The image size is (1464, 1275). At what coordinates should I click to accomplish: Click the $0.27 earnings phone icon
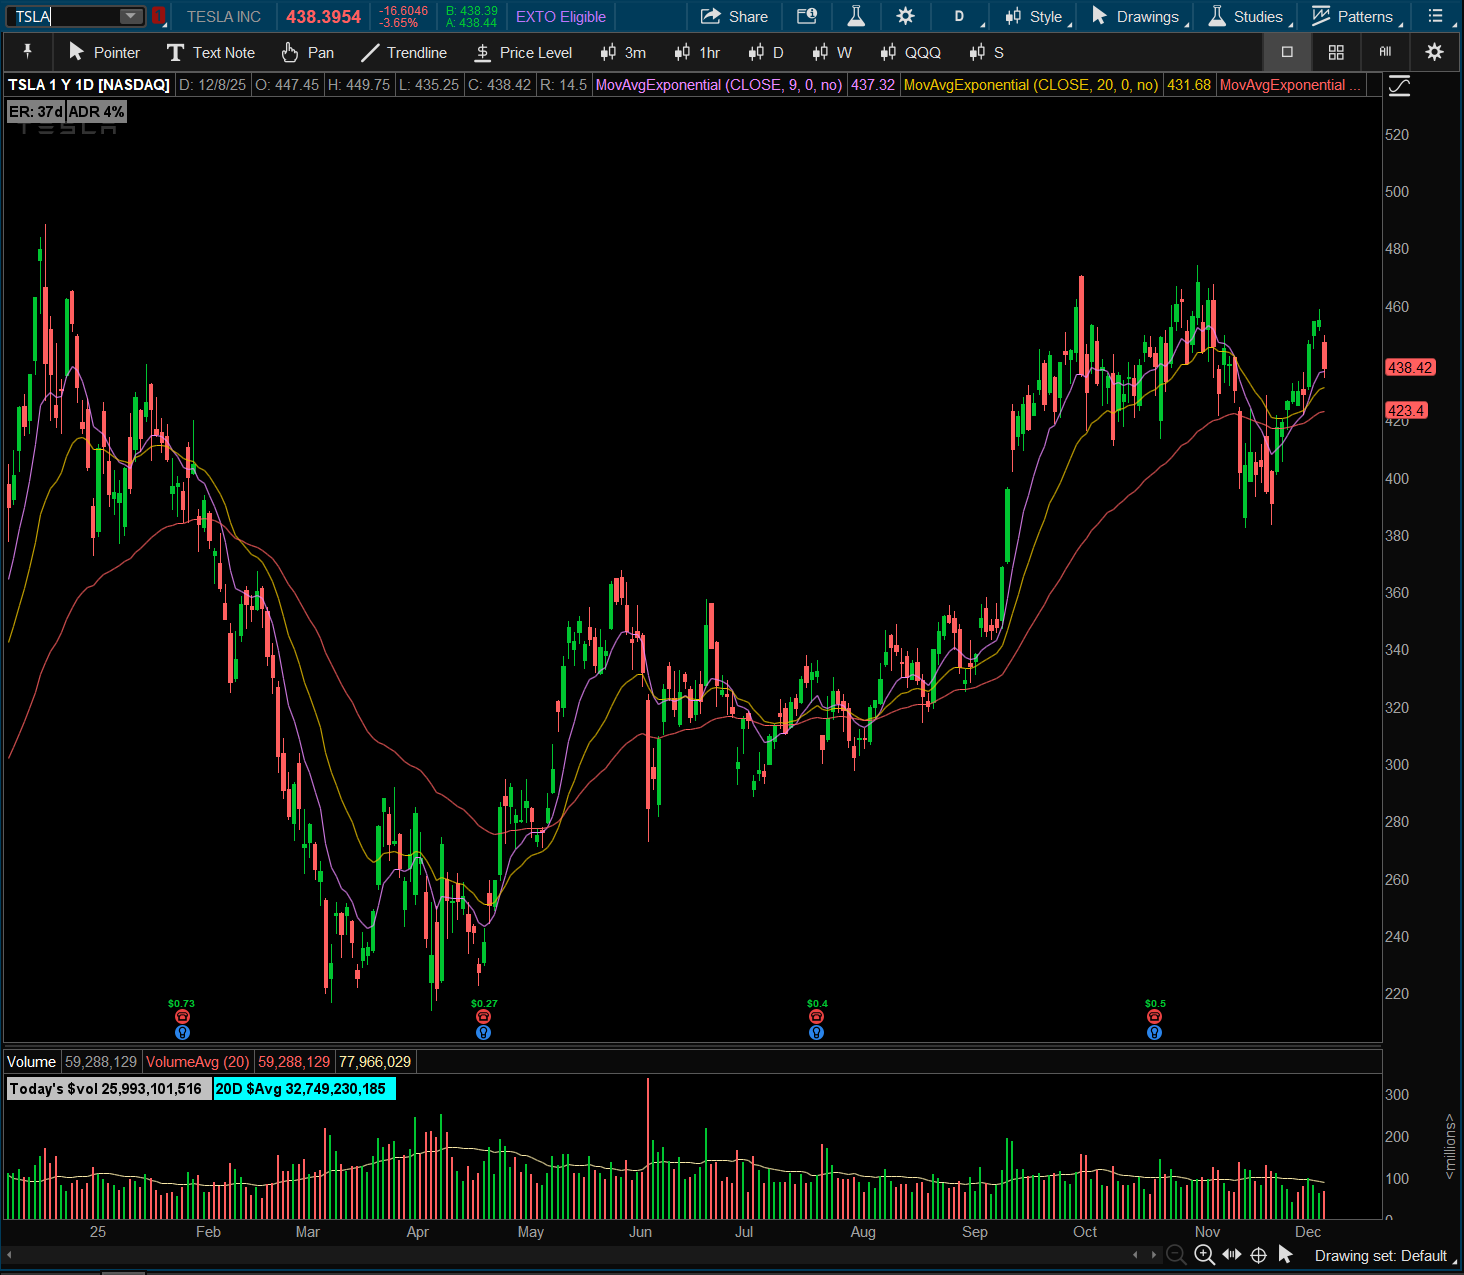(x=484, y=1017)
